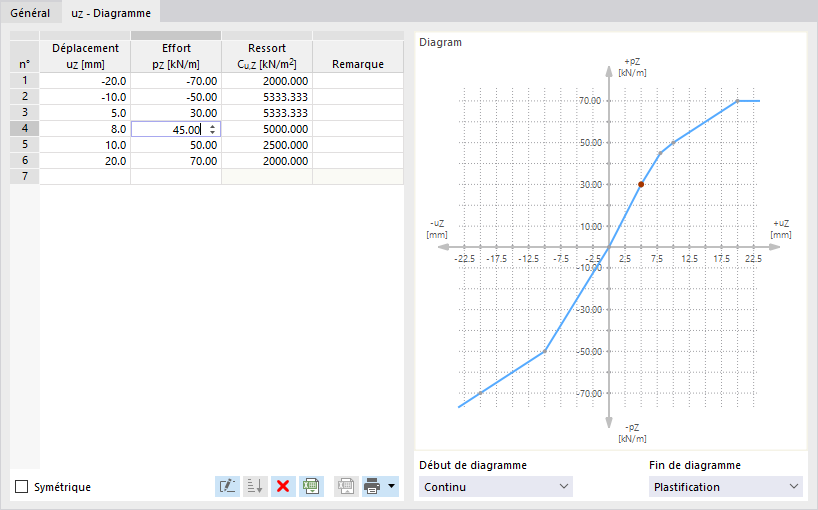This screenshot has height=510, width=818.
Task: Click displacement cell 8.0
Action: coord(85,129)
